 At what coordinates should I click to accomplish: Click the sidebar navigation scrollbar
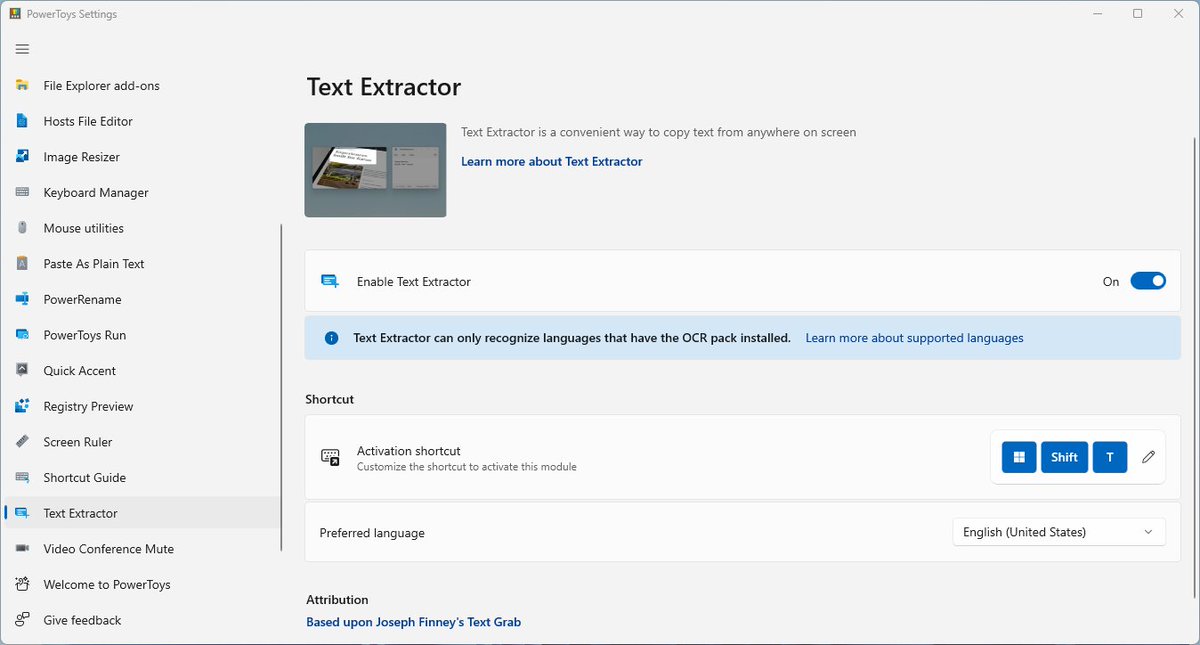tap(282, 387)
